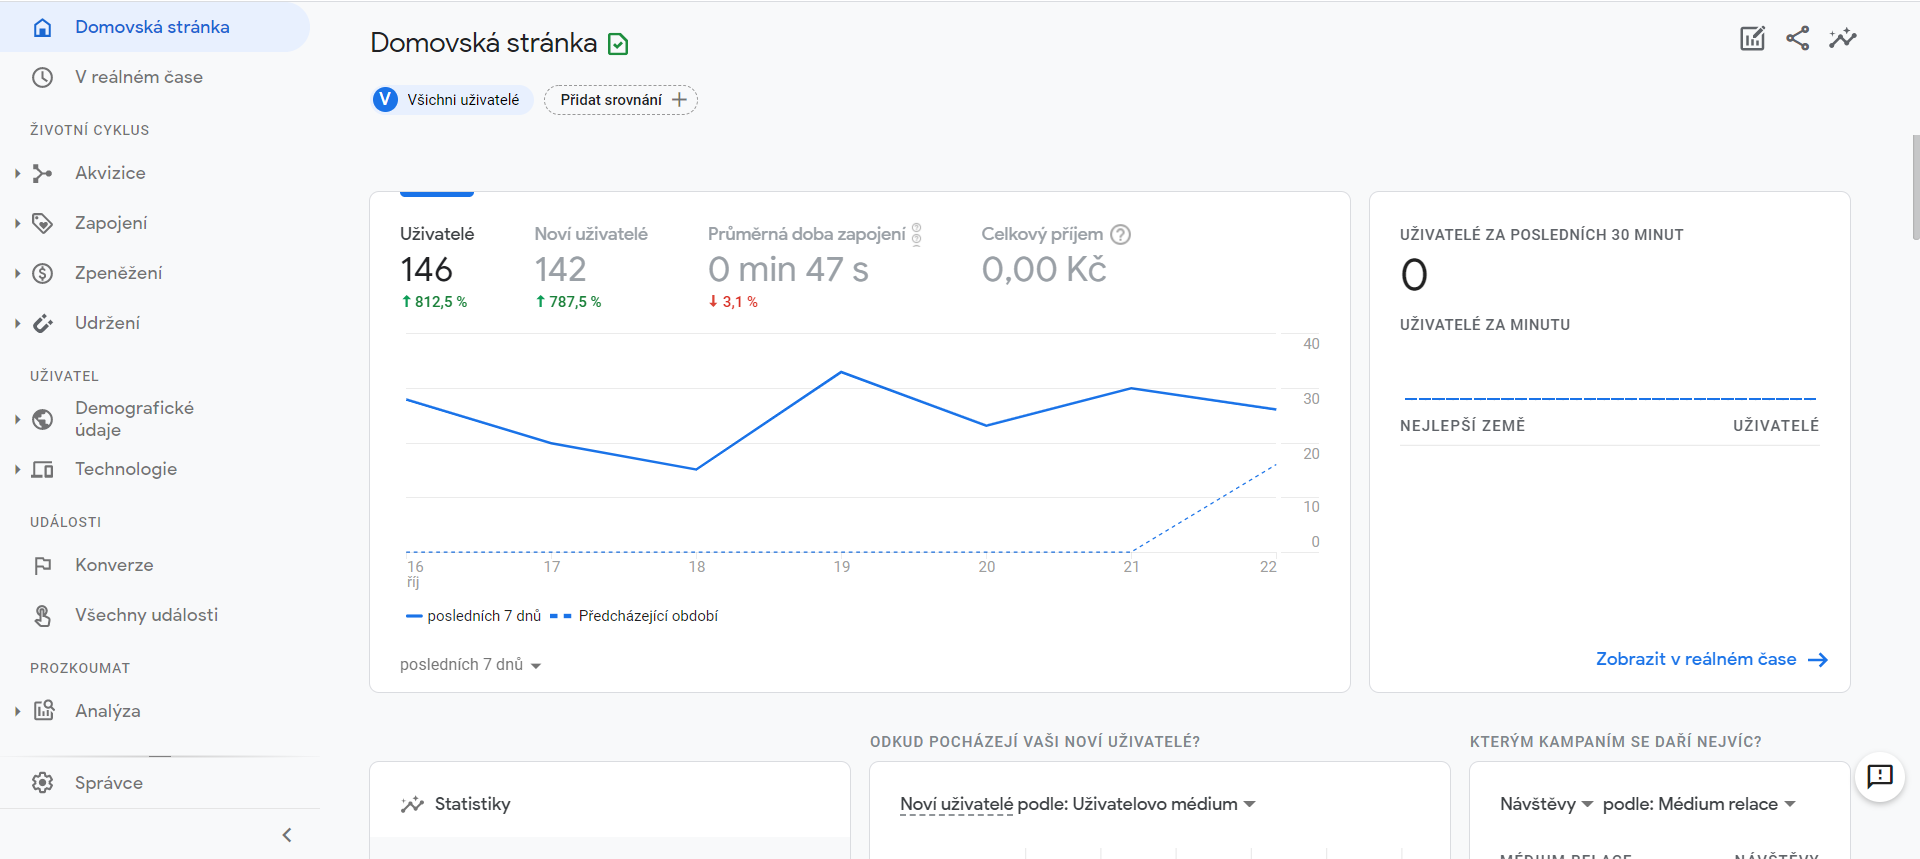Click Přidat srovnání button
The height and width of the screenshot is (859, 1920).
pyautogui.click(x=621, y=100)
